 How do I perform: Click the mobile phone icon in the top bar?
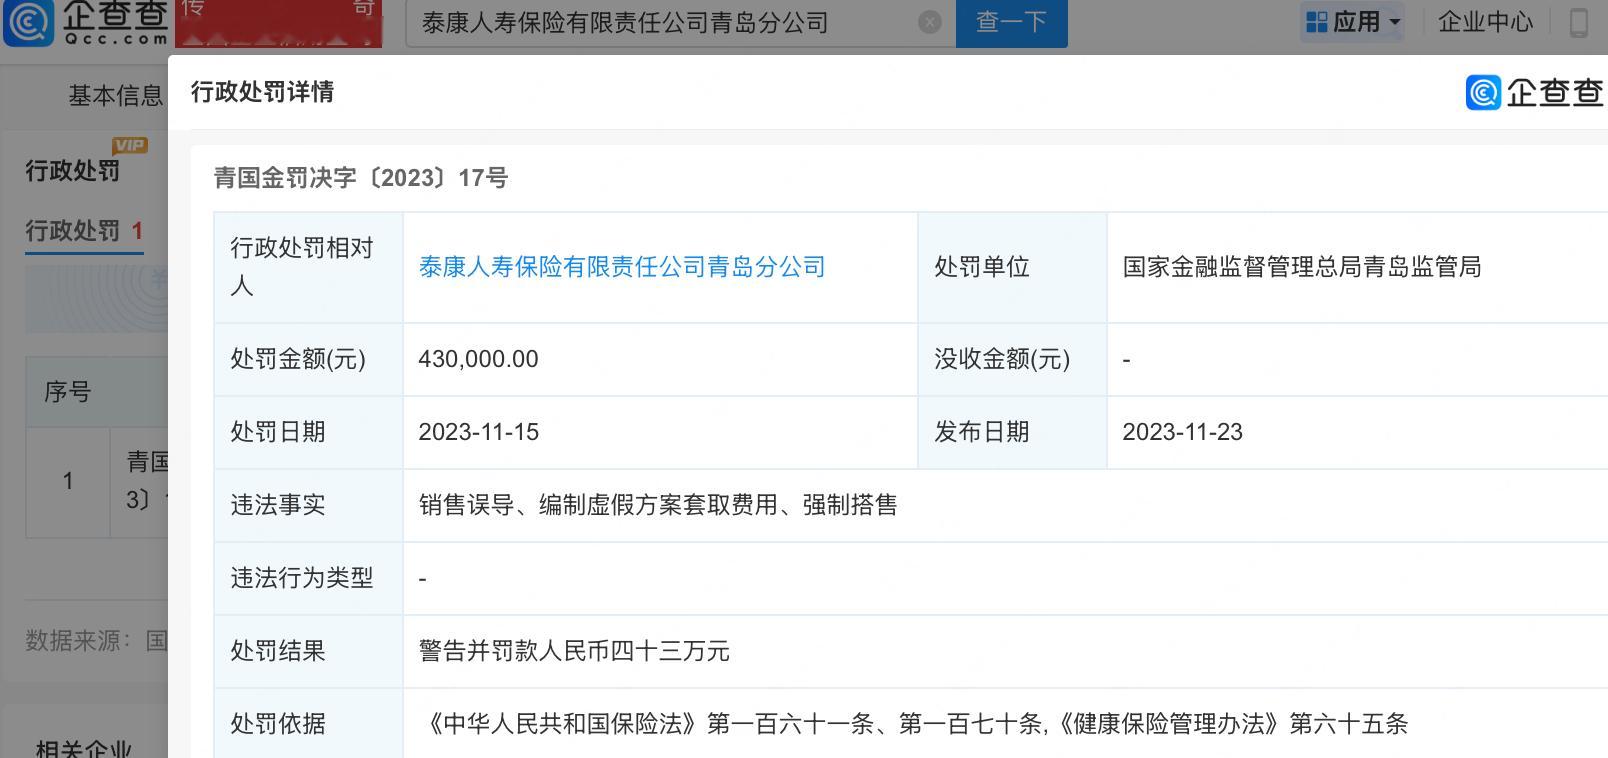coord(1579,22)
